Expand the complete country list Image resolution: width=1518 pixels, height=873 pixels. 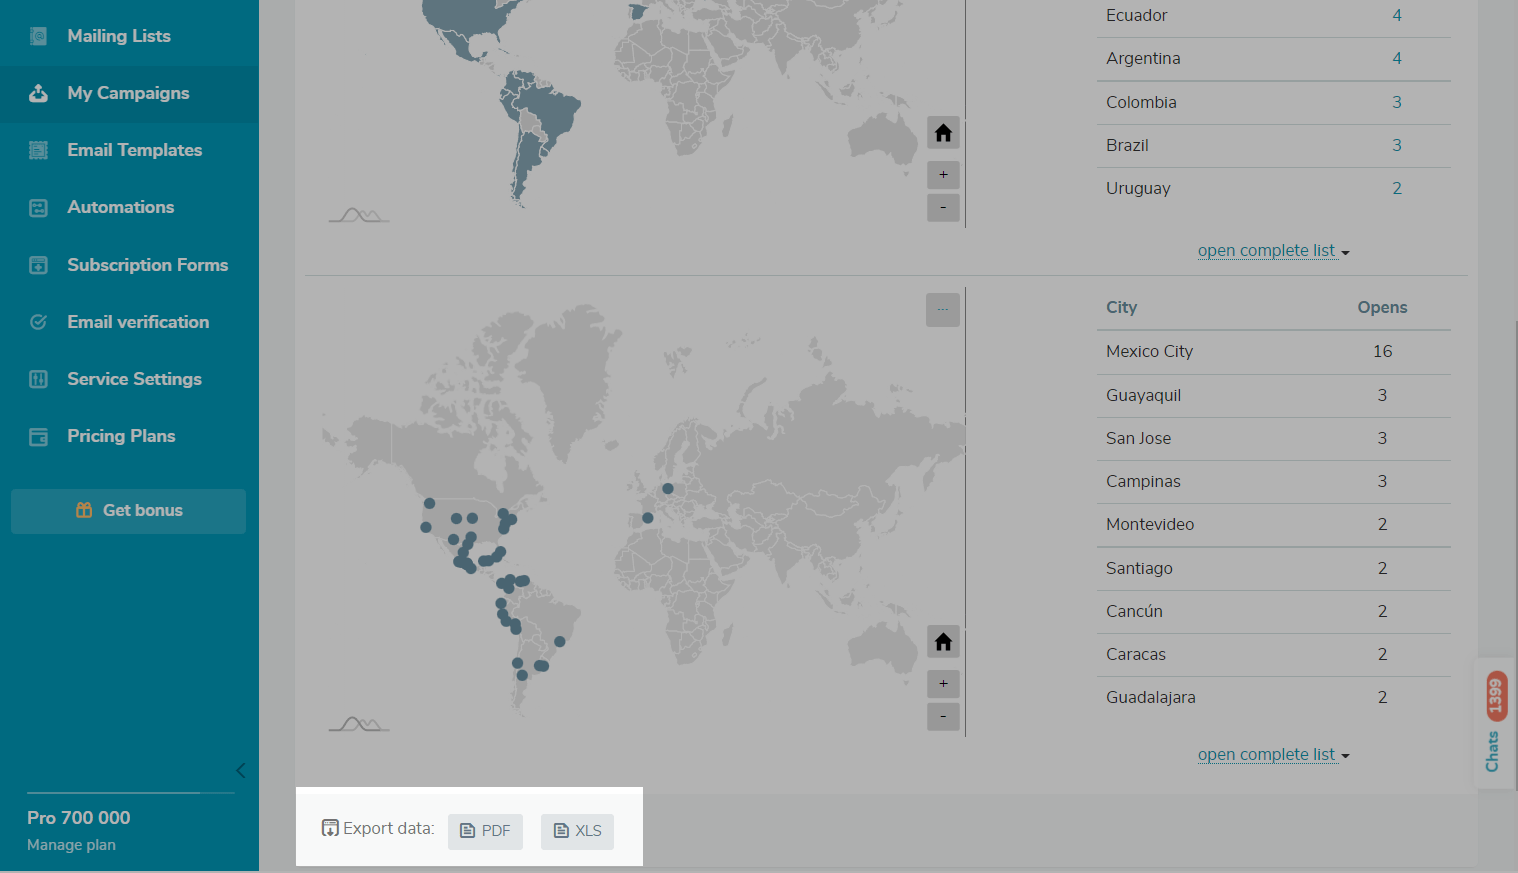click(x=1272, y=251)
